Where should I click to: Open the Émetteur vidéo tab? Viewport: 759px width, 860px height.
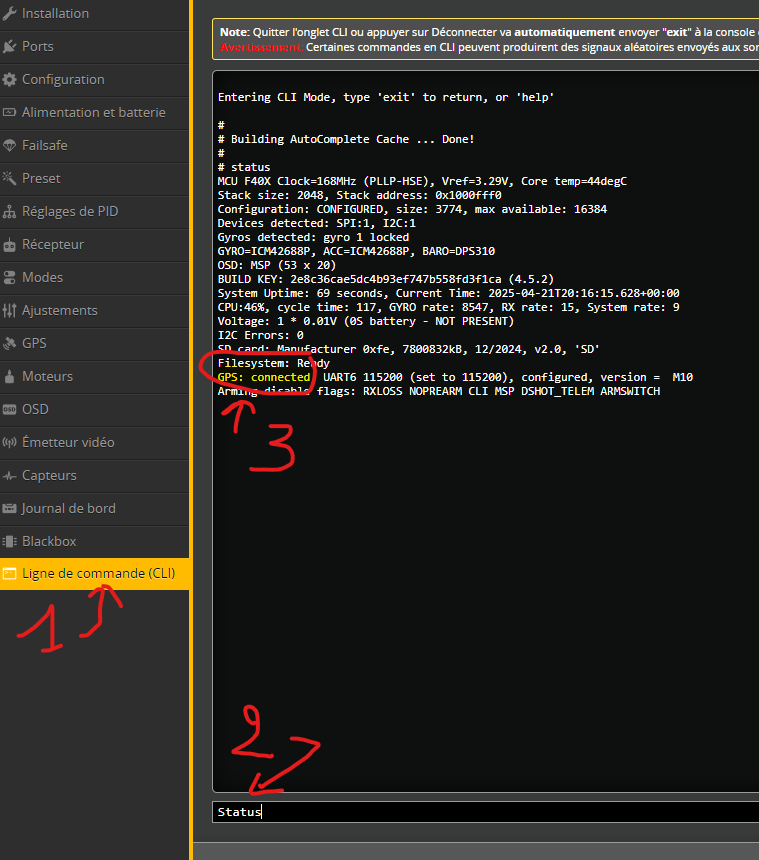[68, 442]
